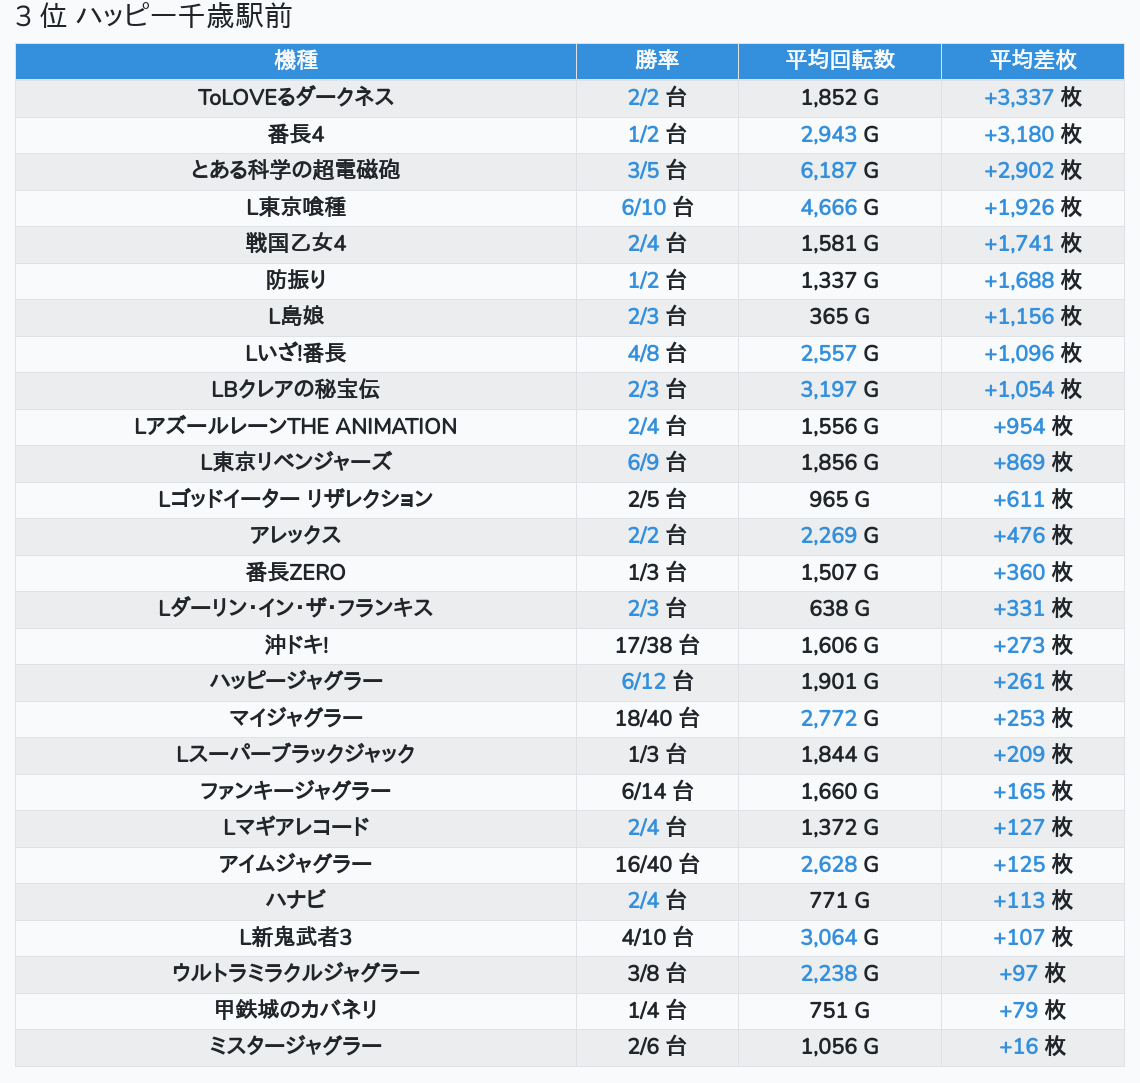This screenshot has width=1140, height=1083.
Task: Click the +3,337 average difference value
Action: tap(1019, 98)
